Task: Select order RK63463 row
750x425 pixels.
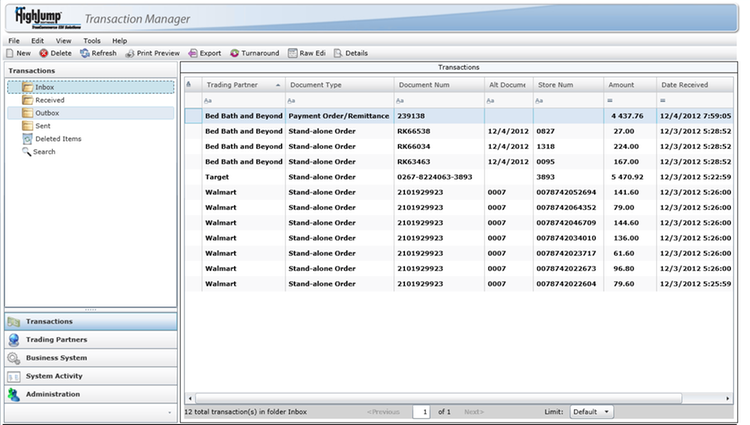Action: click(459, 162)
